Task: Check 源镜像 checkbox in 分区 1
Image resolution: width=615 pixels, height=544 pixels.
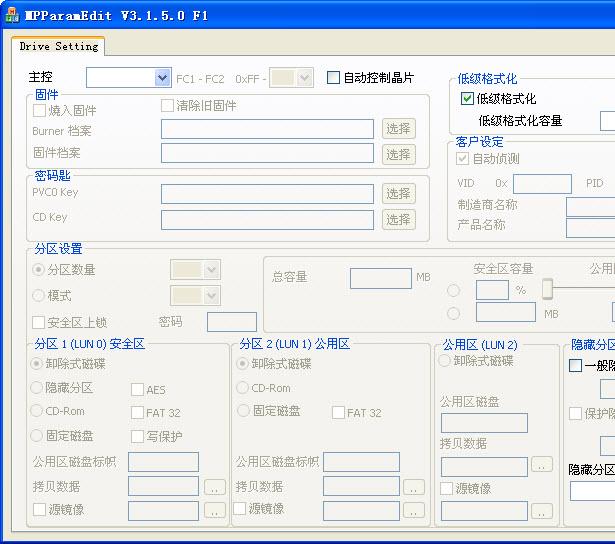Action: click(39, 509)
